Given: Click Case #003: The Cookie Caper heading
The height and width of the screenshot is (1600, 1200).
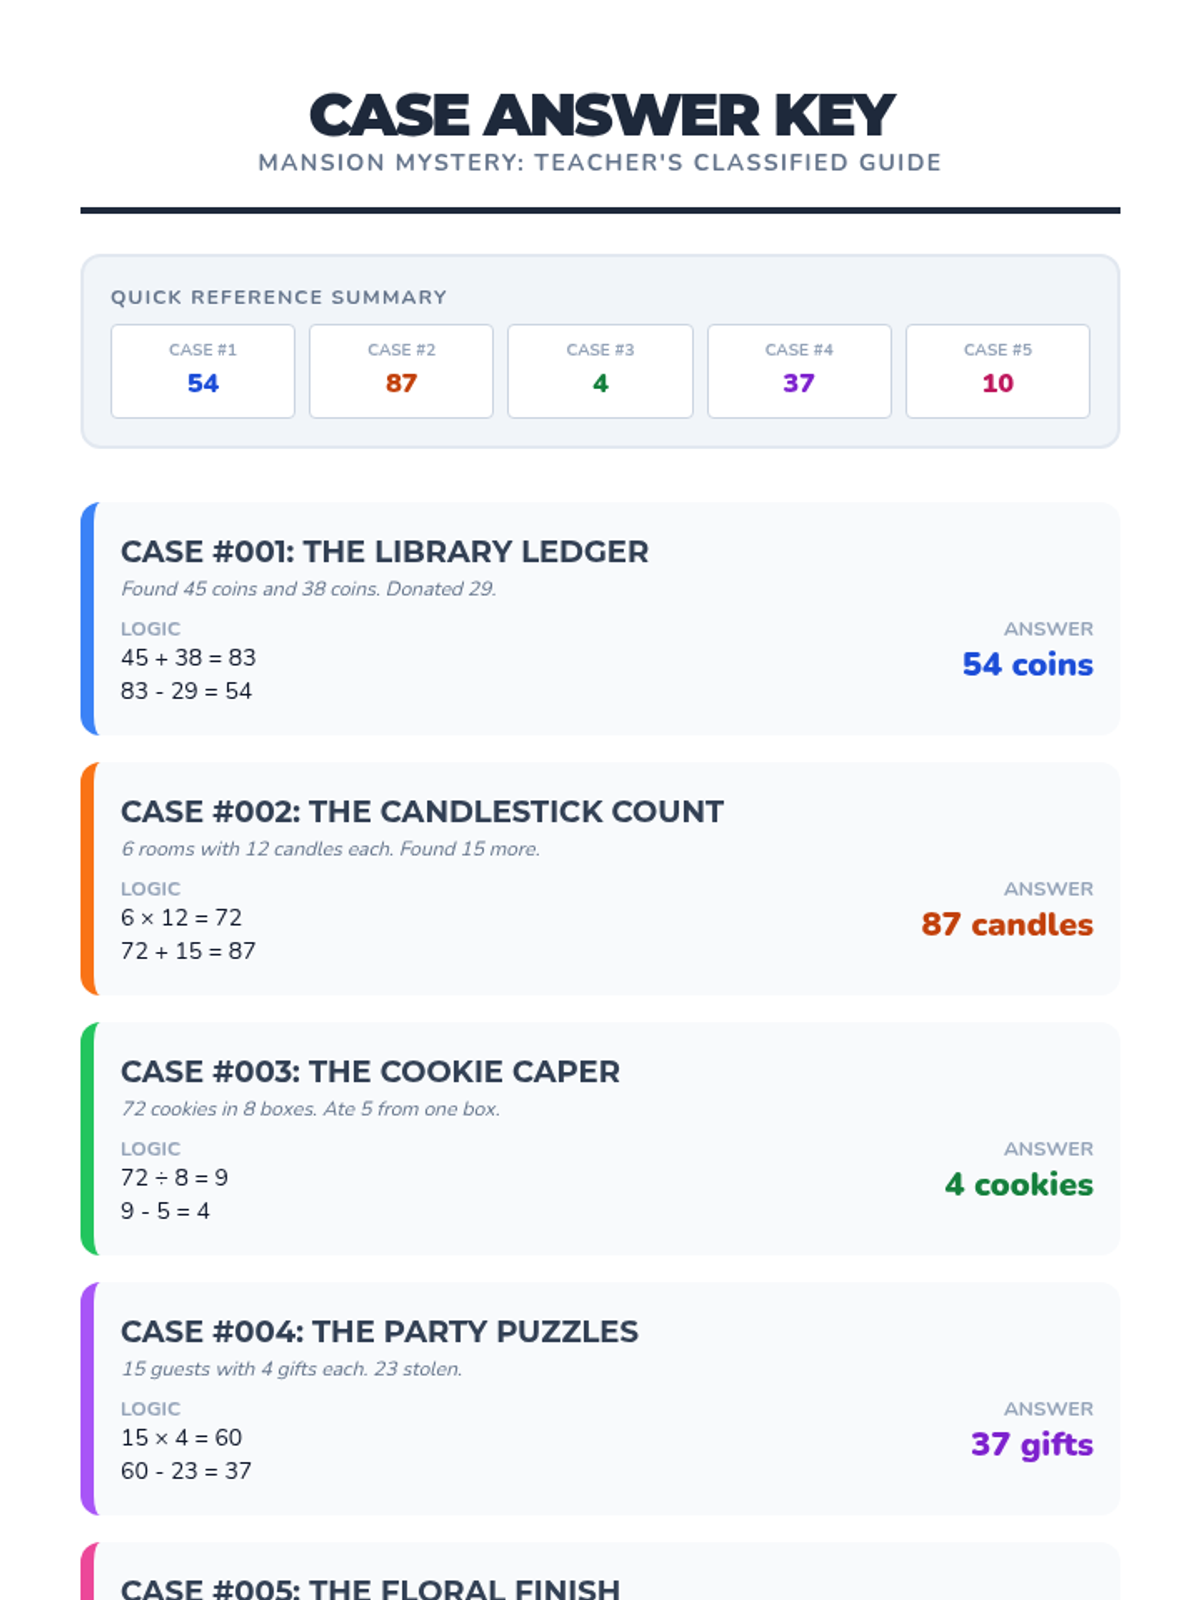Looking at the screenshot, I should pos(370,1072).
